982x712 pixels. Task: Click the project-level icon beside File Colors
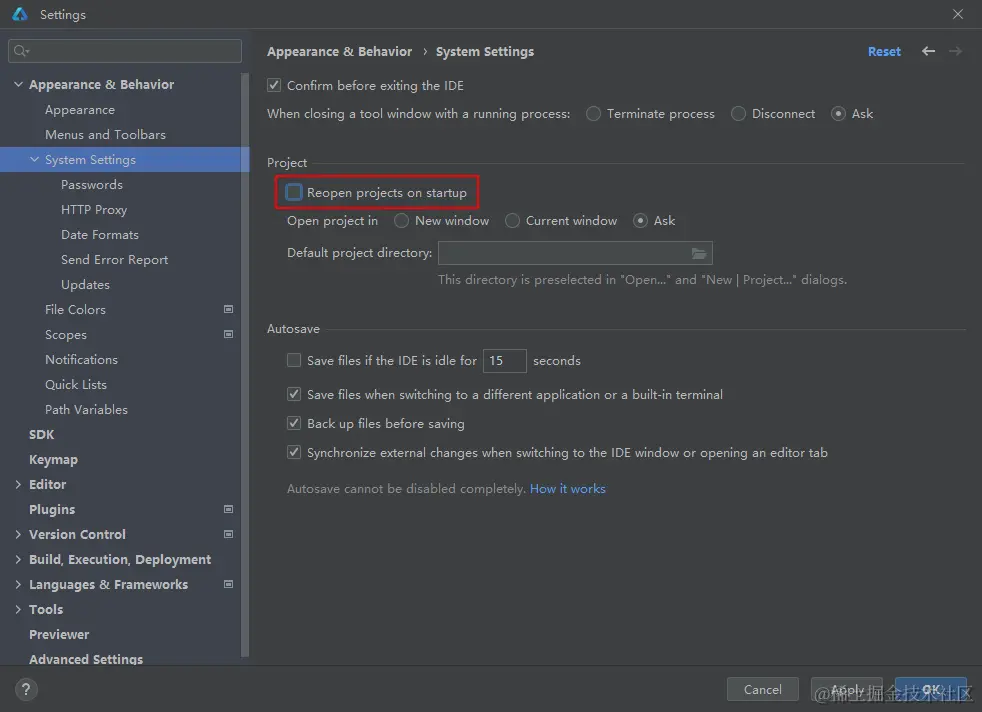229,309
